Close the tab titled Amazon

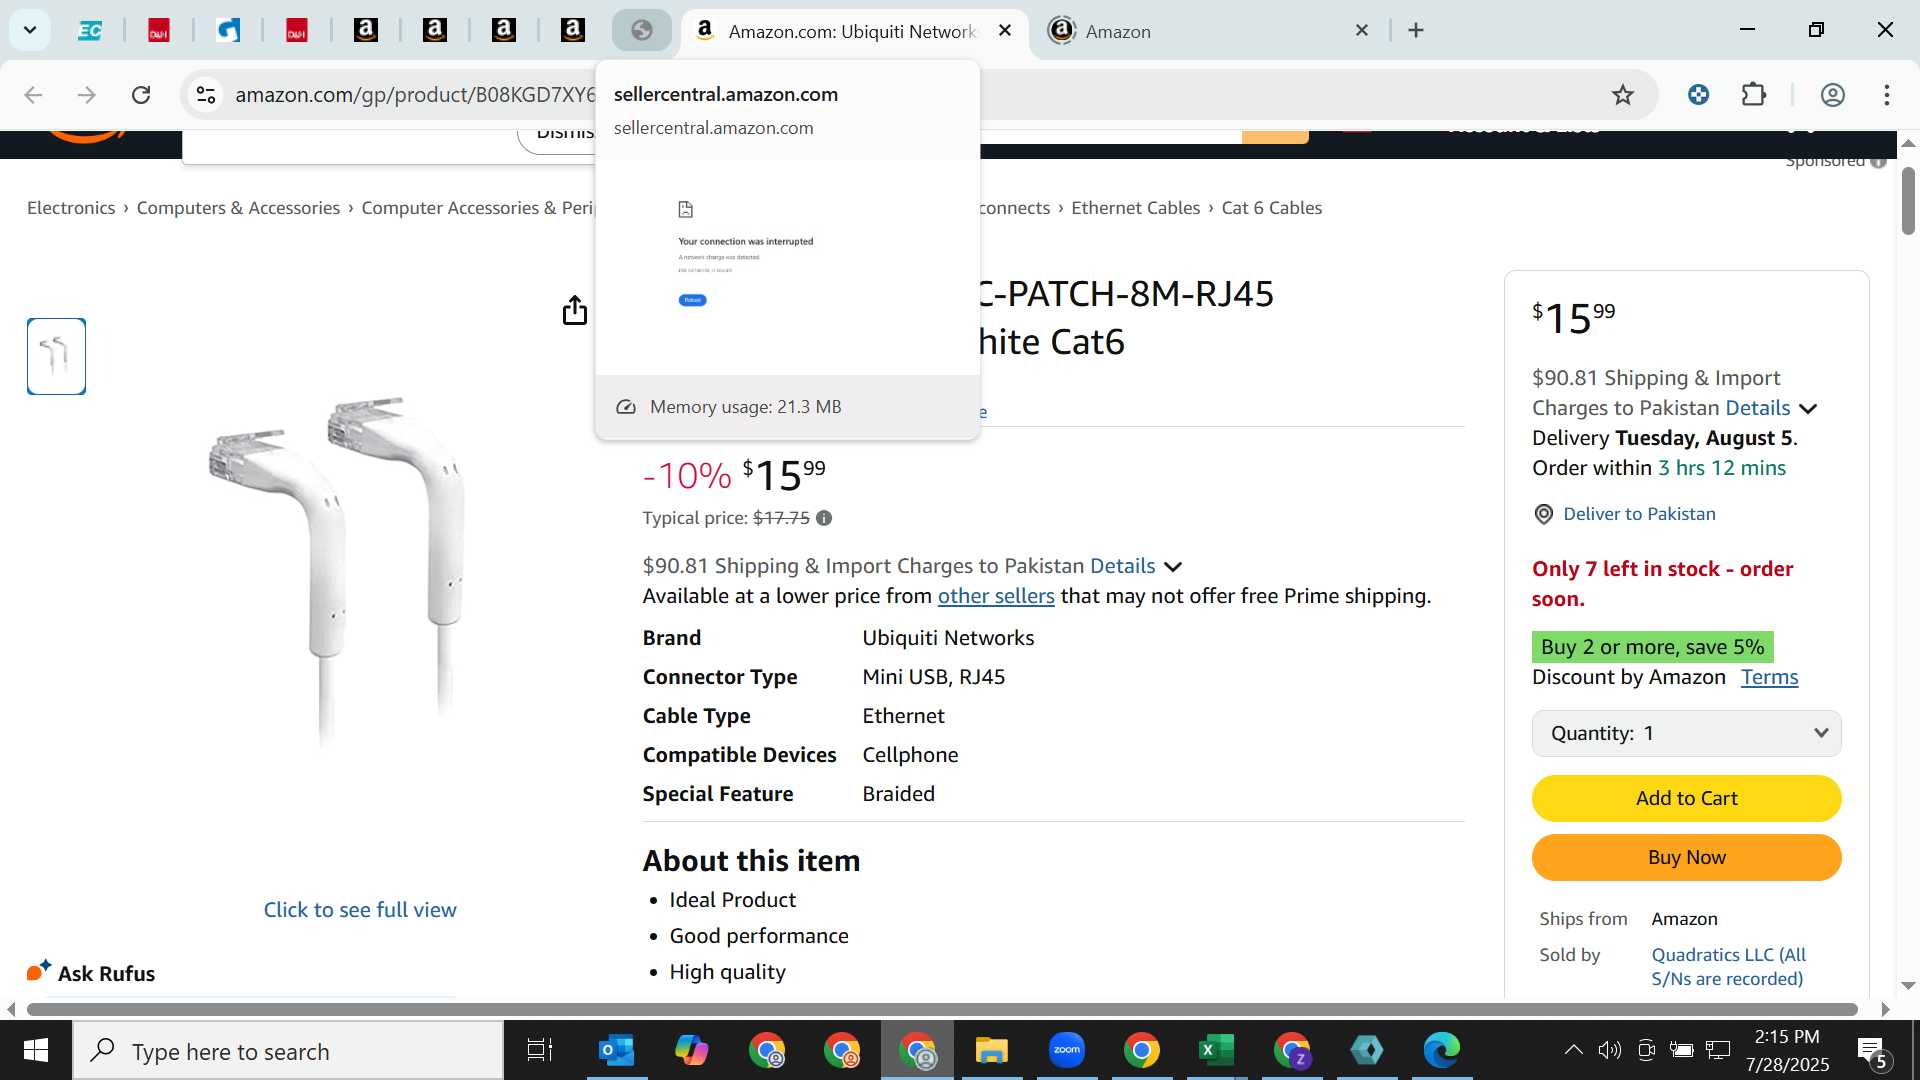(1362, 31)
